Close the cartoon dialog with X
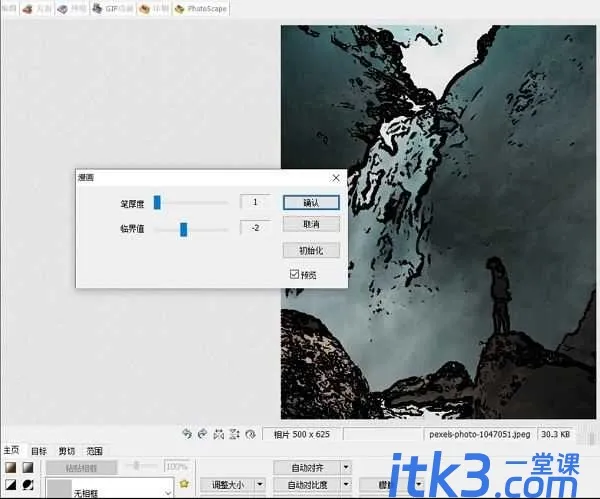This screenshot has height=499, width=600. tap(336, 178)
